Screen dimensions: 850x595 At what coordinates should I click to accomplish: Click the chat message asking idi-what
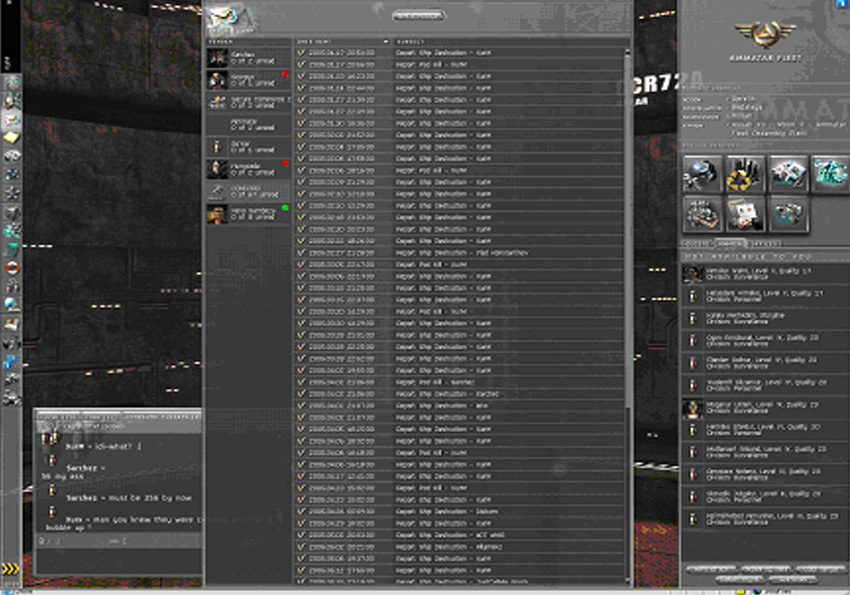[x=104, y=446]
